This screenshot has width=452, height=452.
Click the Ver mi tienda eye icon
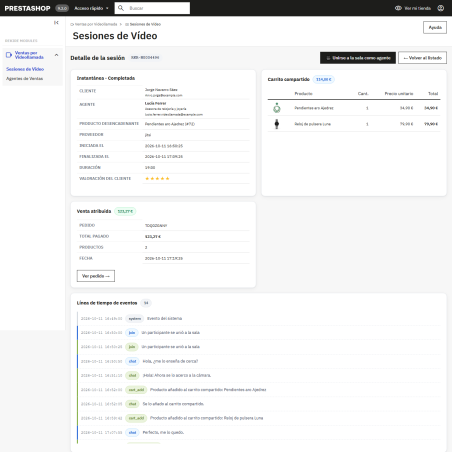[x=398, y=8]
